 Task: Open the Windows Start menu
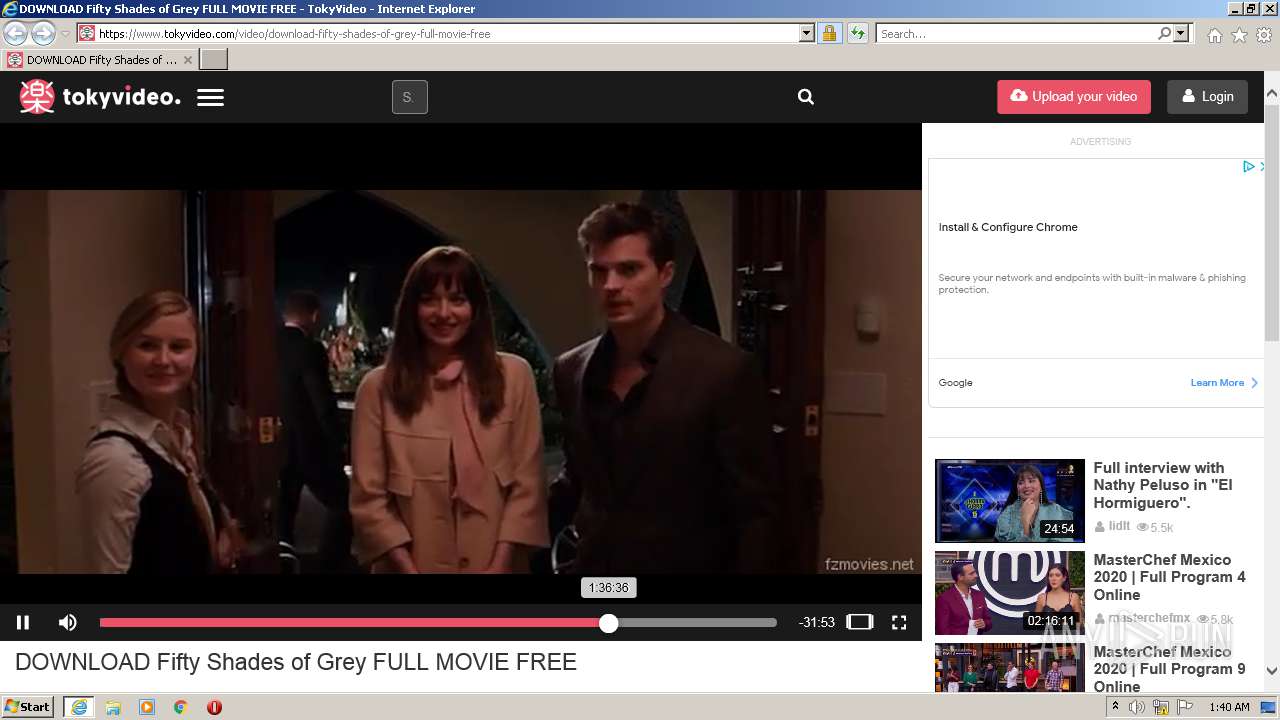pyautogui.click(x=28, y=707)
